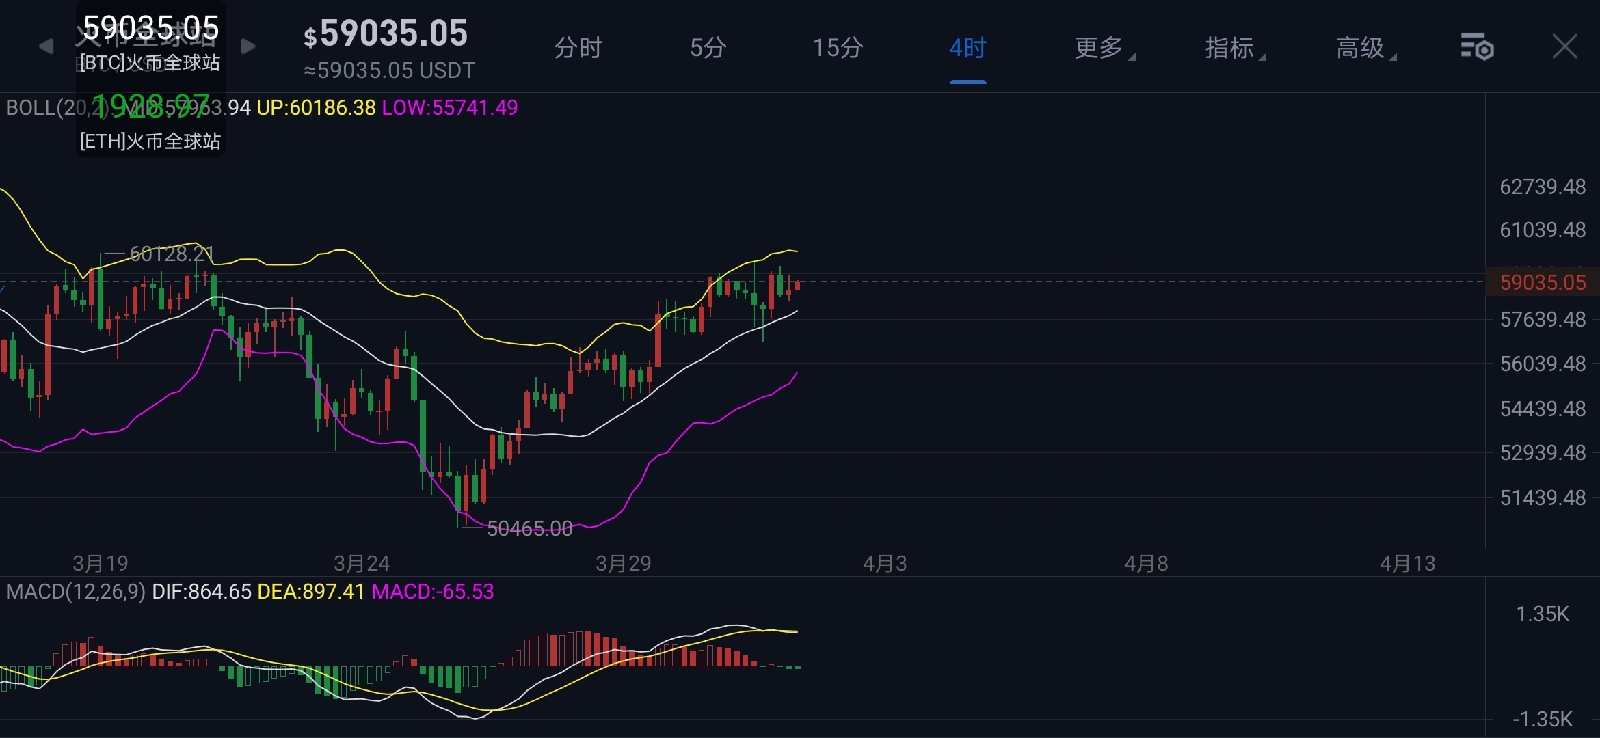Click the ≈59035.05 USDT price text
This screenshot has height=738, width=1600.
pyautogui.click(x=389, y=71)
